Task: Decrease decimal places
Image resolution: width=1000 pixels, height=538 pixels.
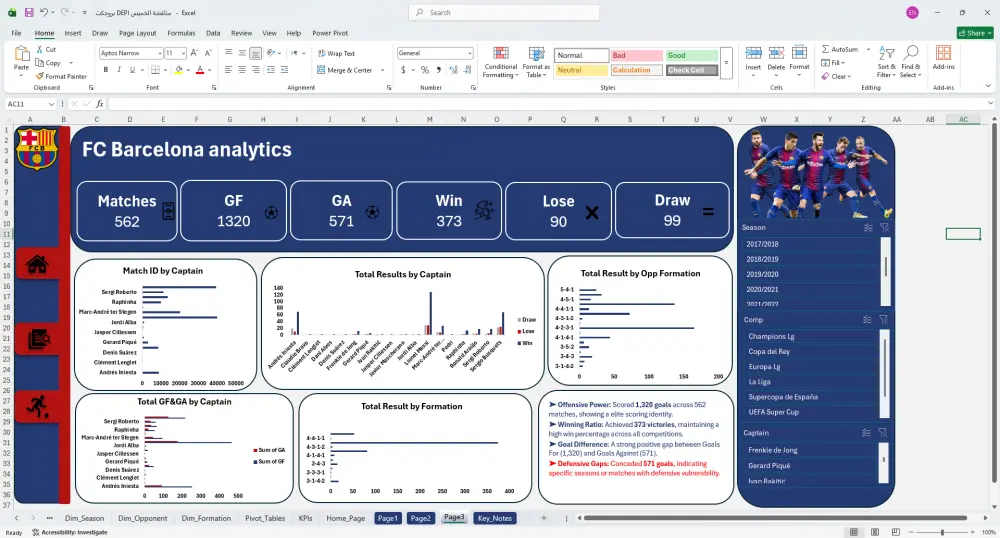Action: (468, 70)
